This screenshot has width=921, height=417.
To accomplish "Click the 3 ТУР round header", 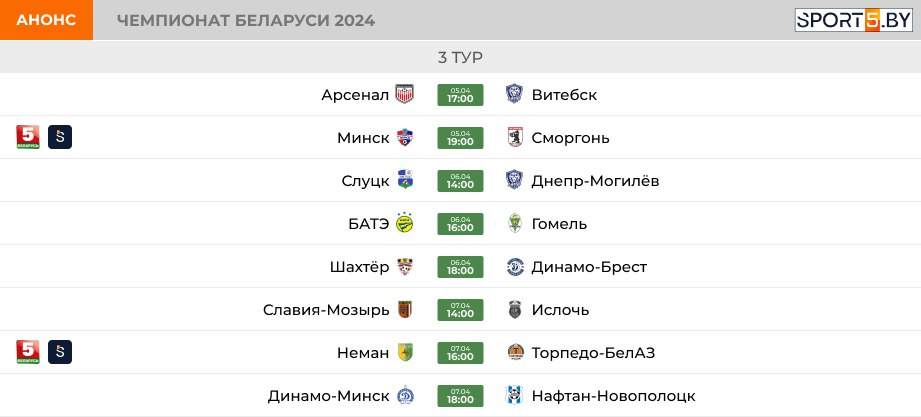I will [460, 58].
